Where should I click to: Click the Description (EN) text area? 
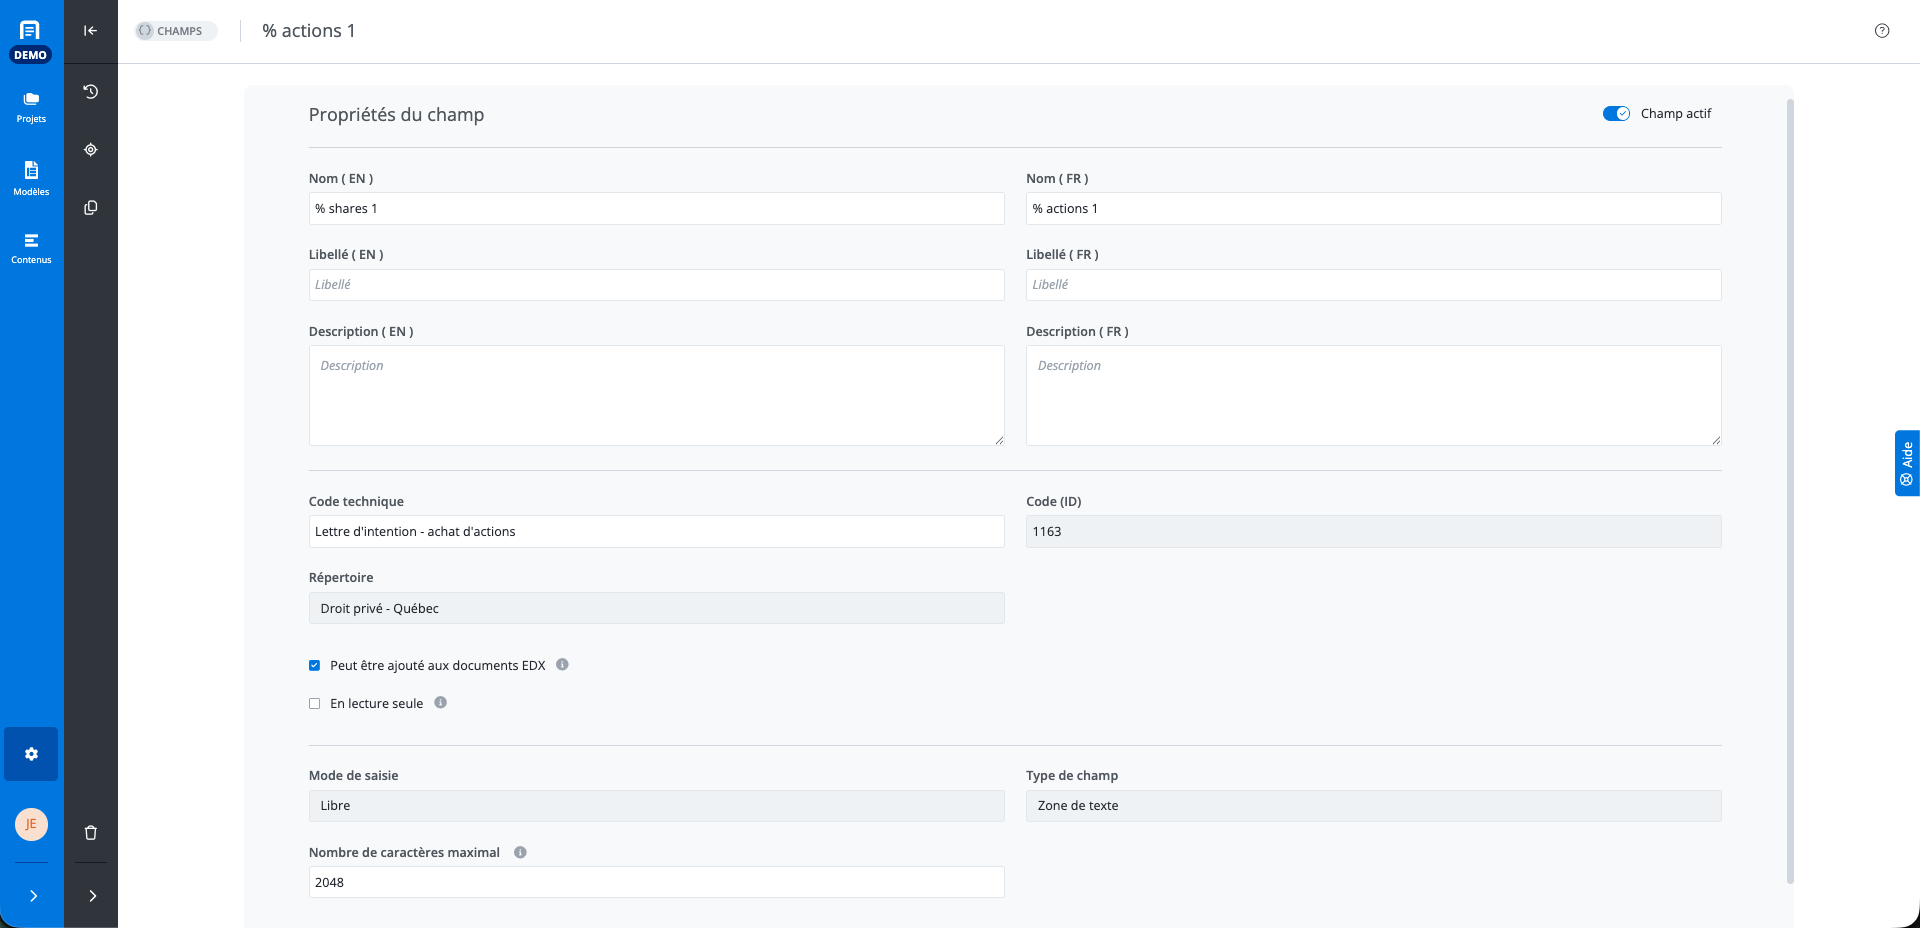coord(656,396)
